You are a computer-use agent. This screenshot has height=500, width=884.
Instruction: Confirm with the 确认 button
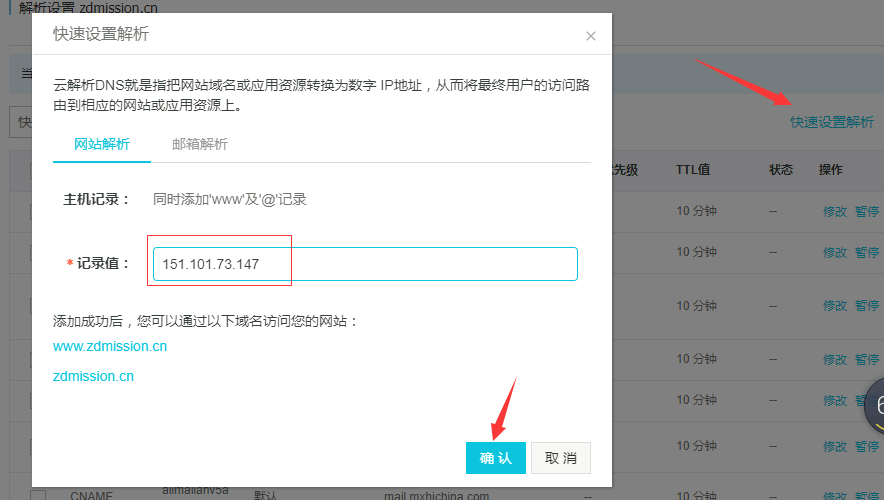(x=496, y=458)
